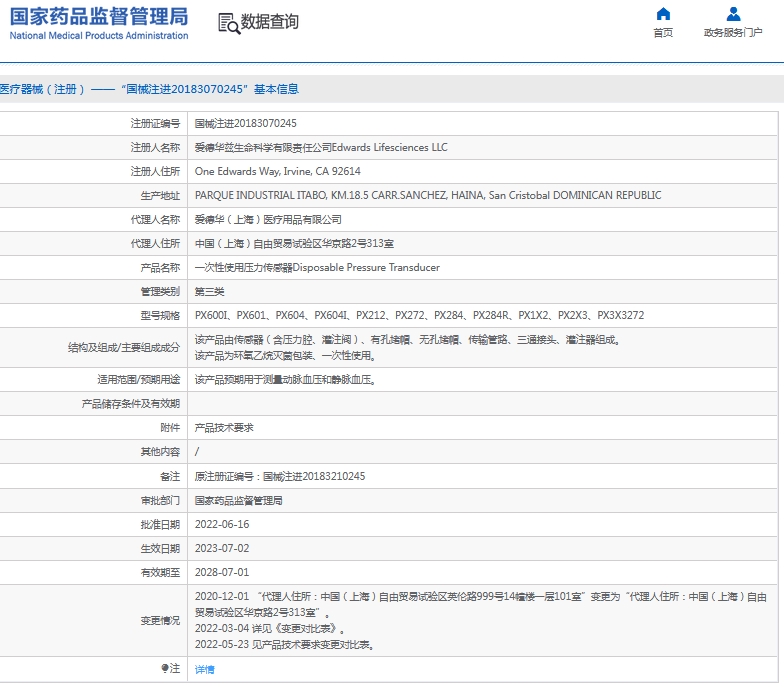Click the 首页 label
The image size is (784, 687).
[x=663, y=32]
